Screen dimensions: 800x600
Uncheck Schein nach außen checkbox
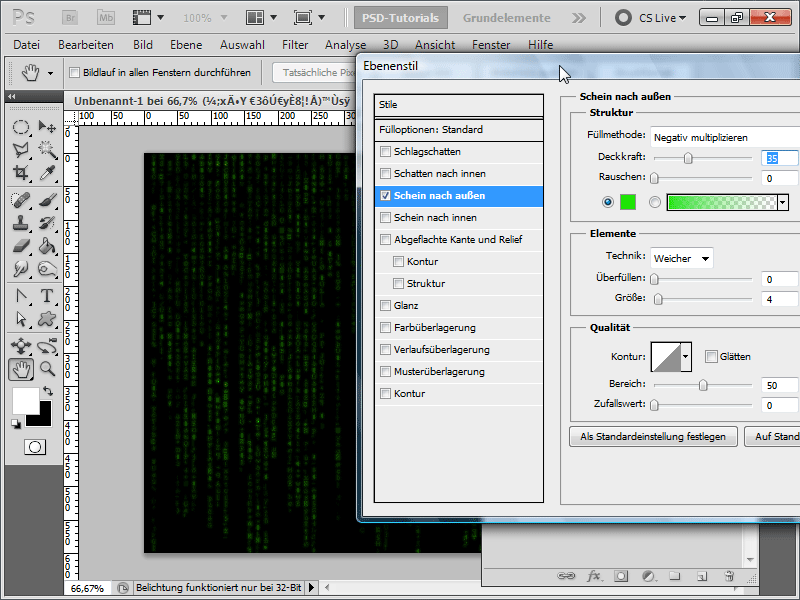pos(386,195)
